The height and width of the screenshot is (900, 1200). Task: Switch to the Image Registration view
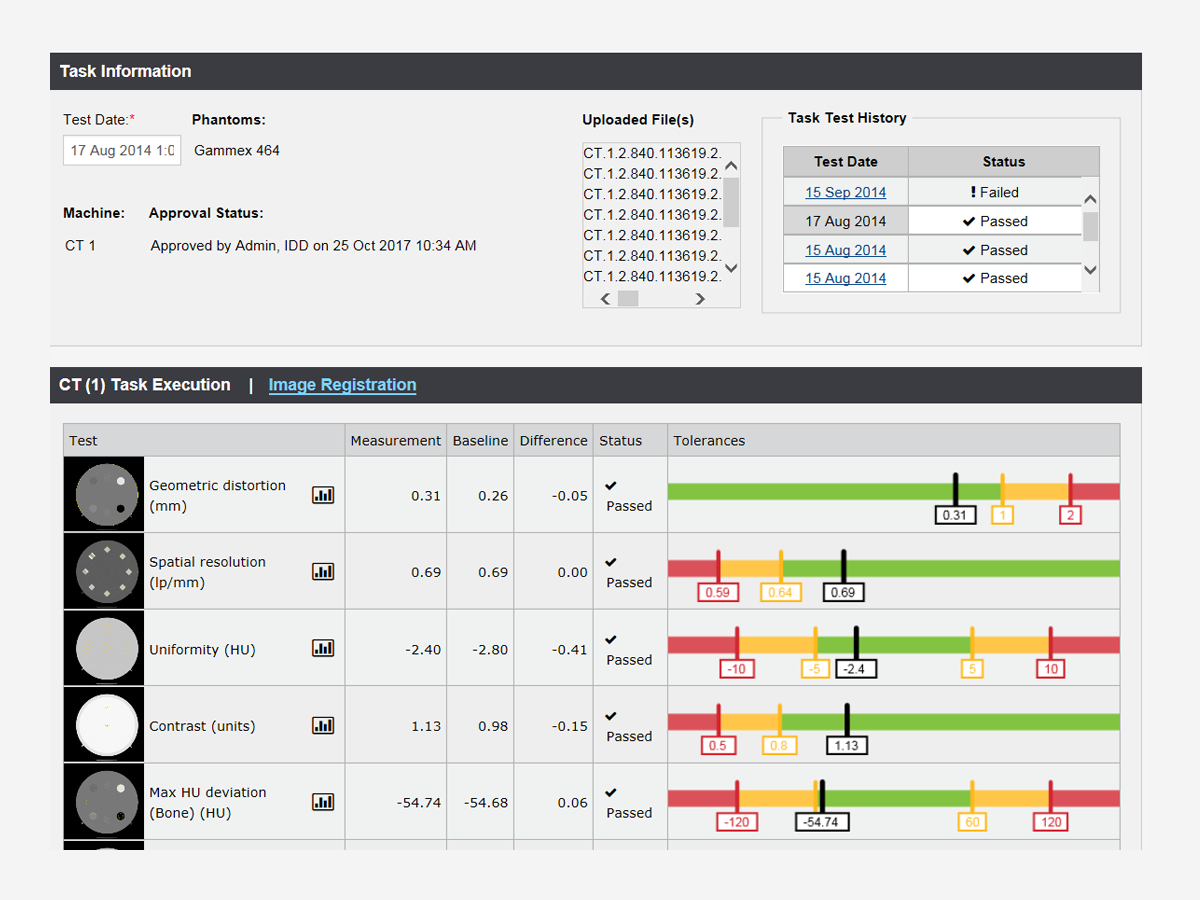click(x=342, y=384)
